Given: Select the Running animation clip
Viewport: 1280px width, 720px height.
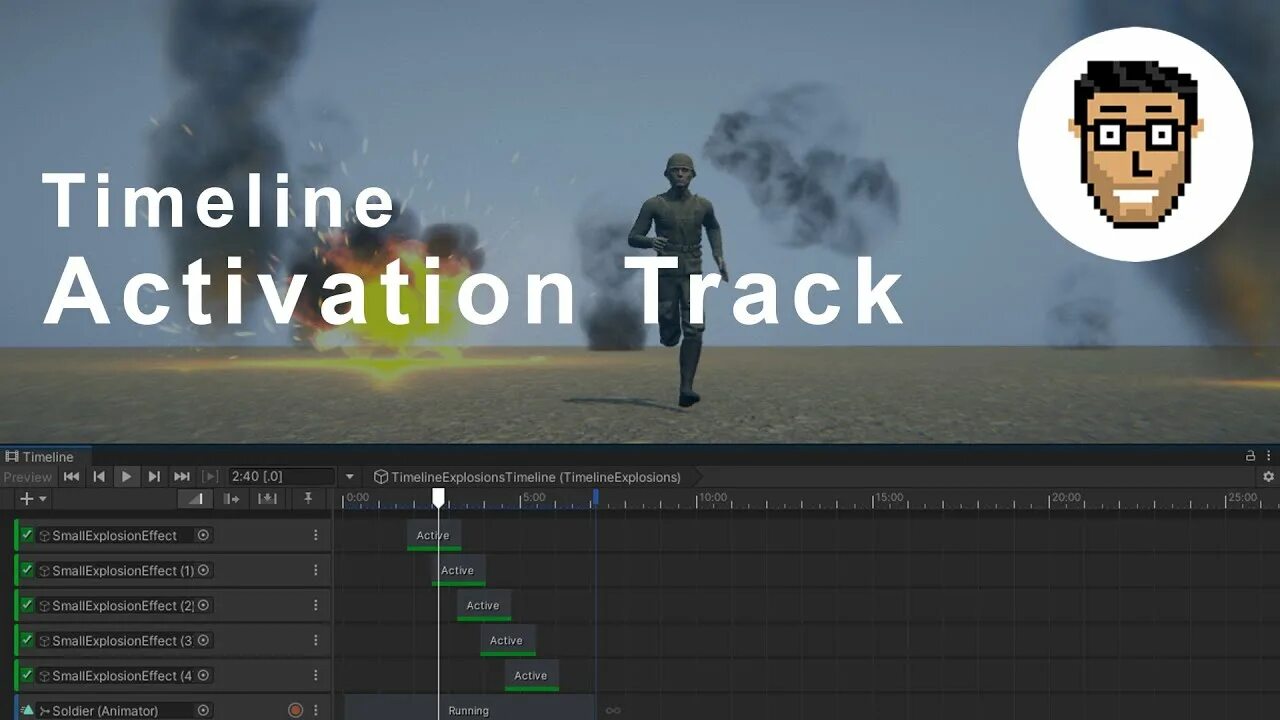Looking at the screenshot, I should pyautogui.click(x=469, y=708).
